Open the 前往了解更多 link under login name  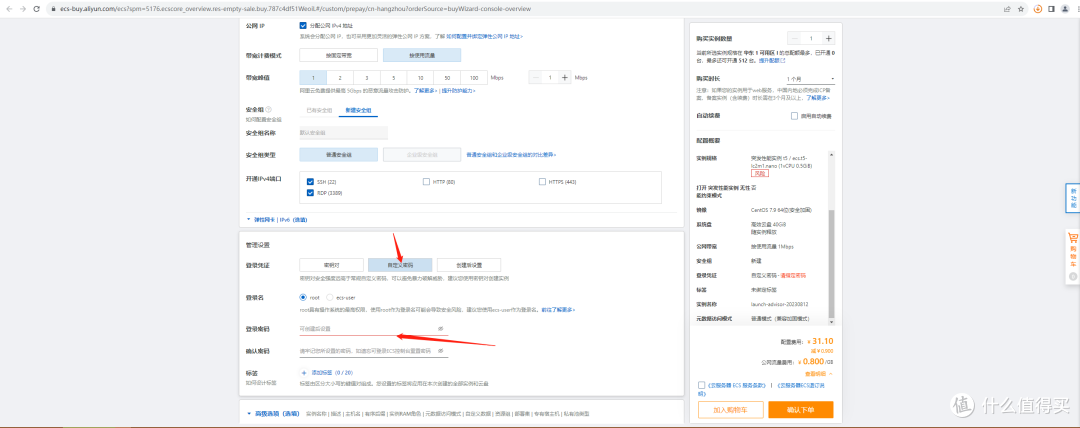tap(558, 309)
